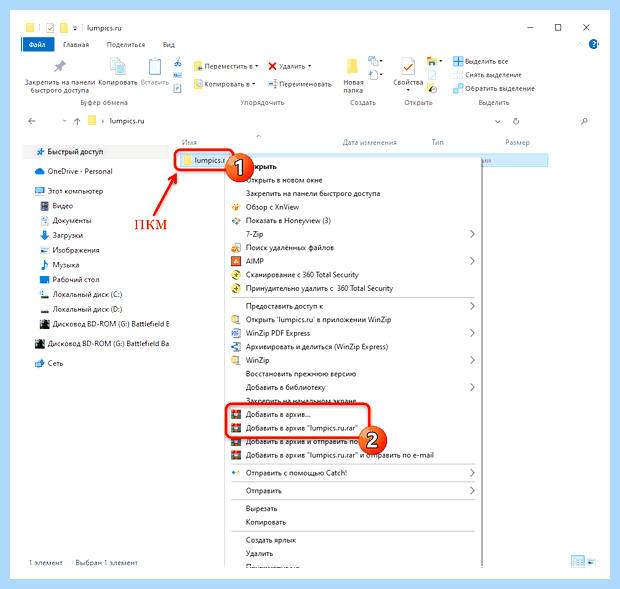The height and width of the screenshot is (589, 620).
Task: Sort by the Date modified column header
Action: 369,142
